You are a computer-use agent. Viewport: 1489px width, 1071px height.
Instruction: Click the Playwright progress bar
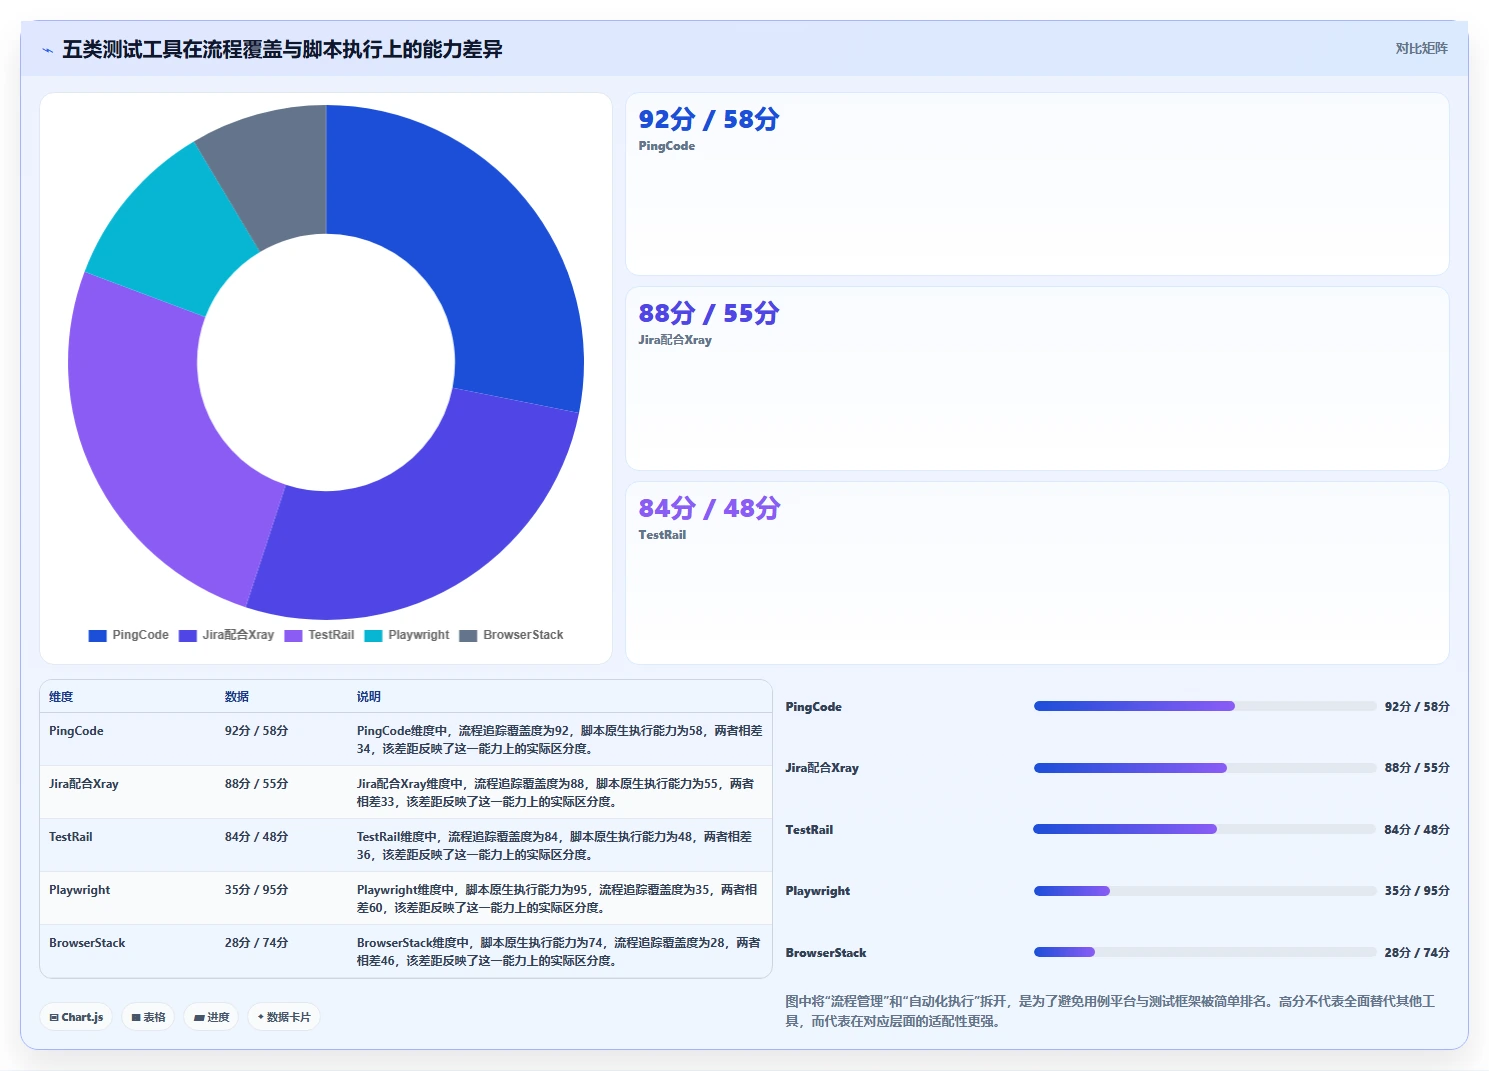[x=1205, y=891]
